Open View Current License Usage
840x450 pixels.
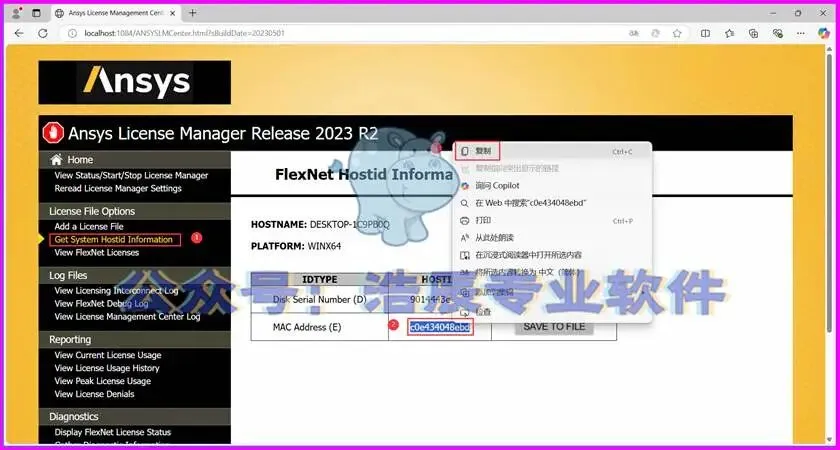click(108, 355)
